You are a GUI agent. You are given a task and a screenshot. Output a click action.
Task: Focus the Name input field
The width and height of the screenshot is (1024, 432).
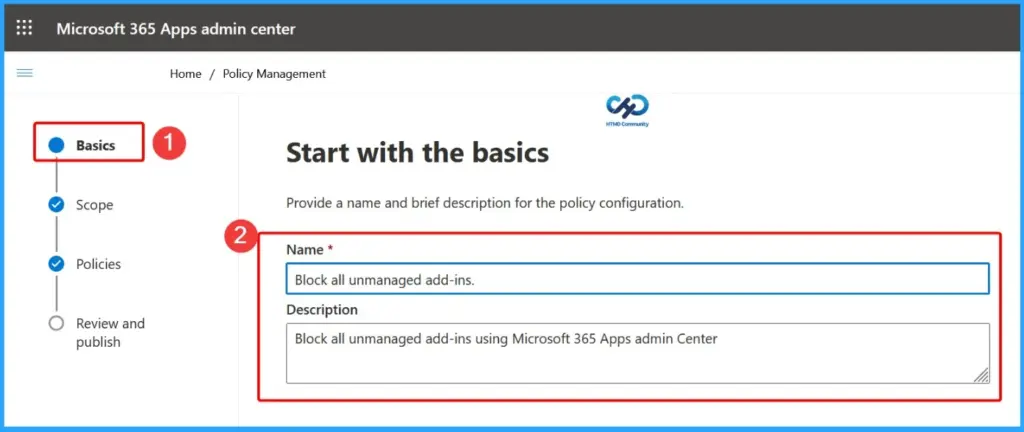(x=637, y=279)
